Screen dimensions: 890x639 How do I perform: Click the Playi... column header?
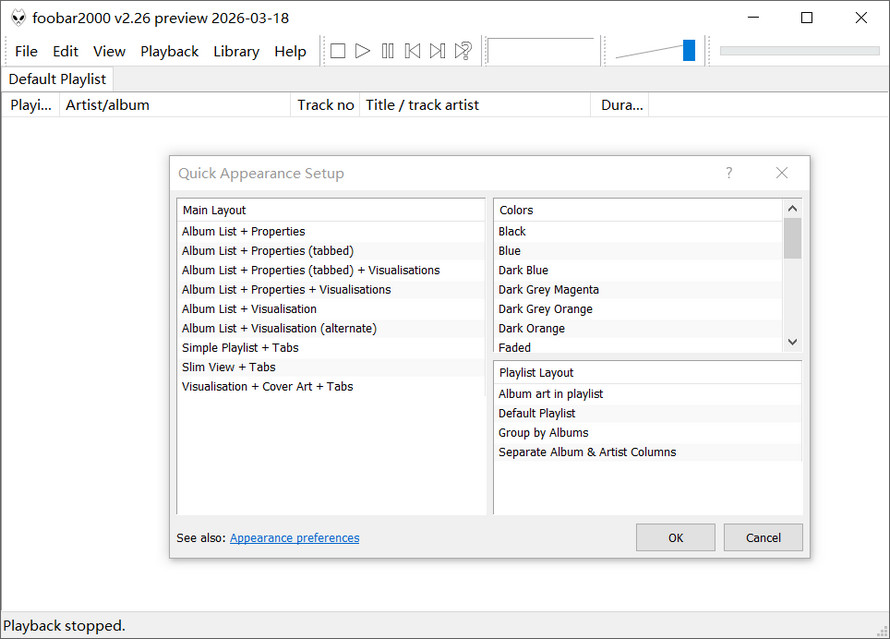(x=31, y=105)
